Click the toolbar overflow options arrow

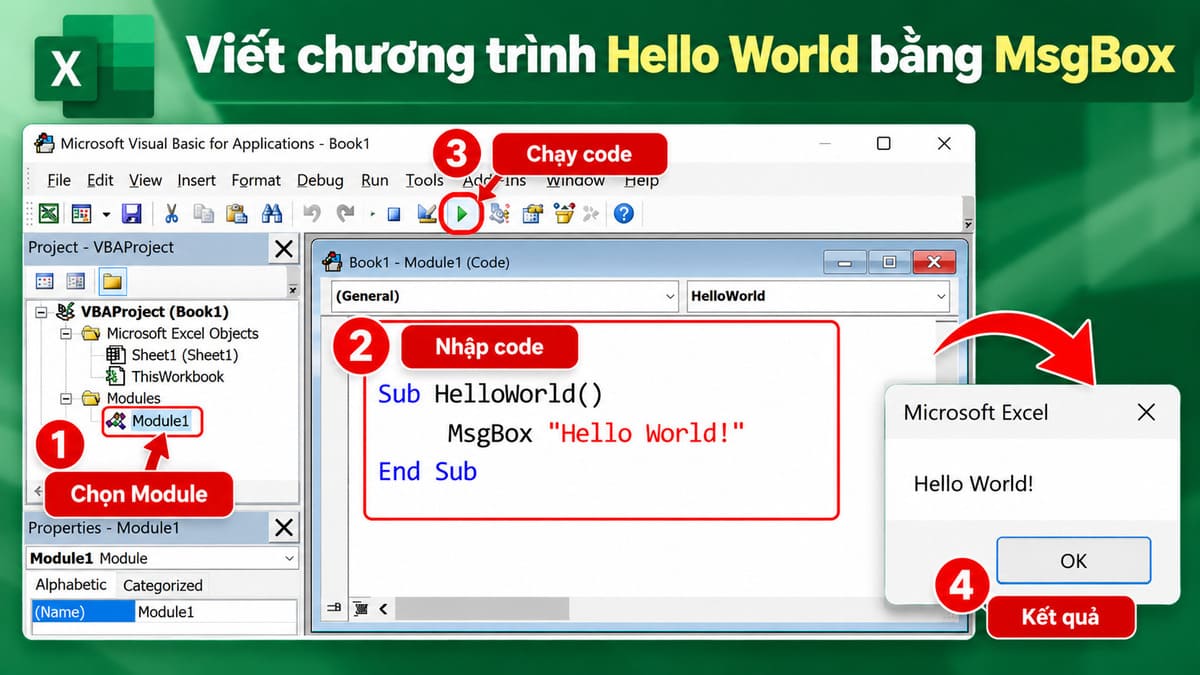pos(967,224)
